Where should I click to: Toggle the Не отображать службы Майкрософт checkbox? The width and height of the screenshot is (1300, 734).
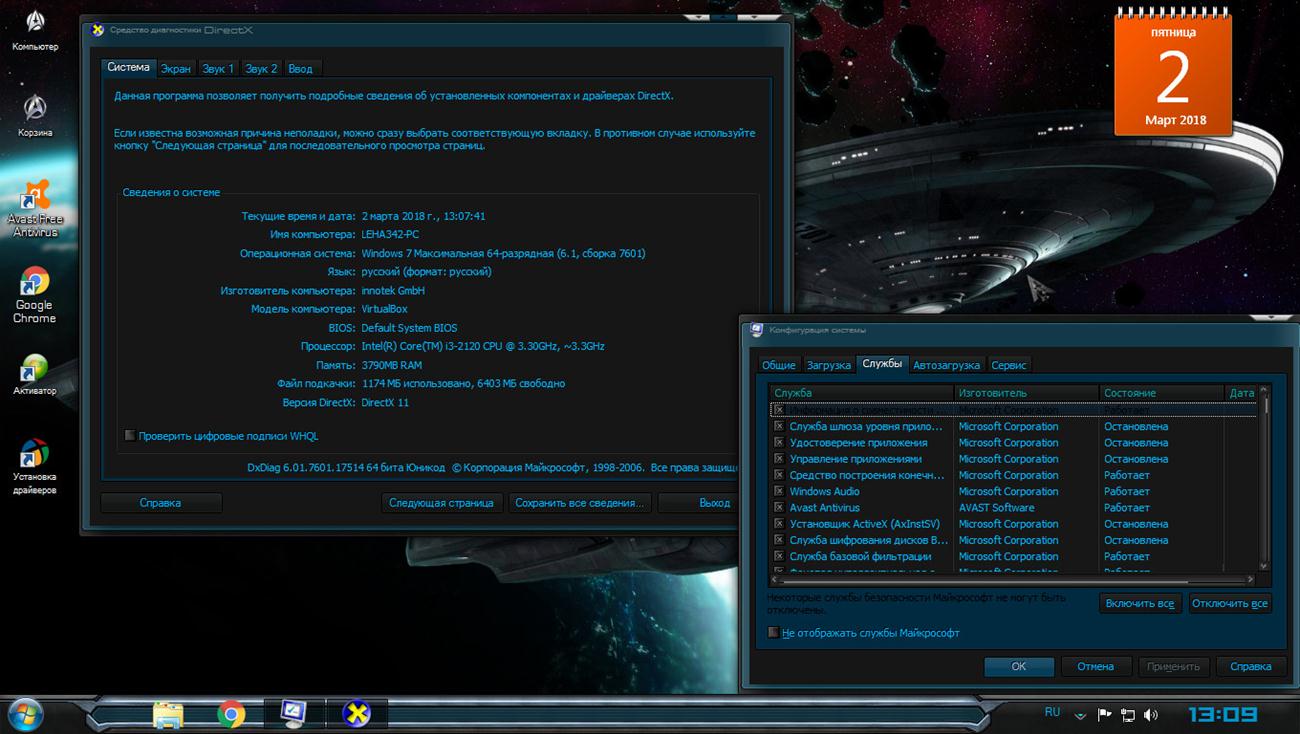pos(773,632)
